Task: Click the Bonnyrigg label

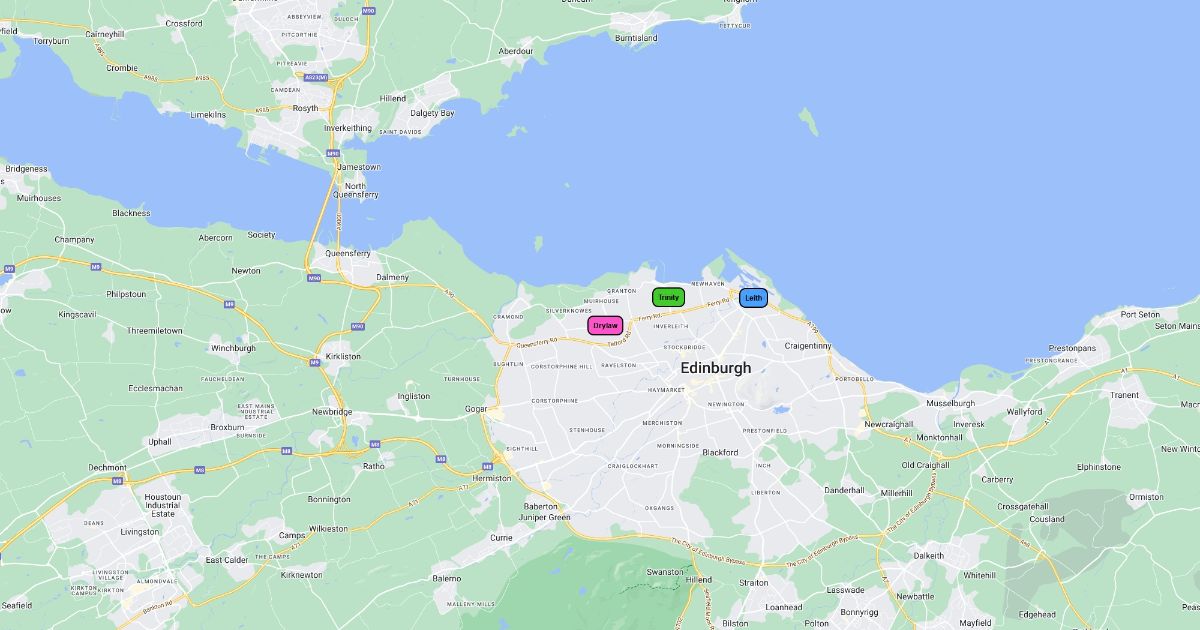Action: pyautogui.click(x=859, y=612)
